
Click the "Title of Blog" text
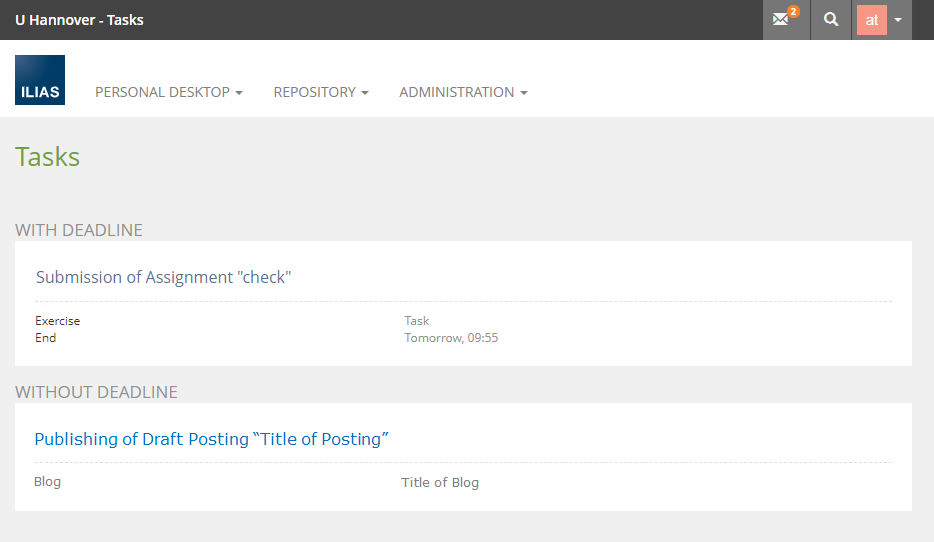point(440,482)
